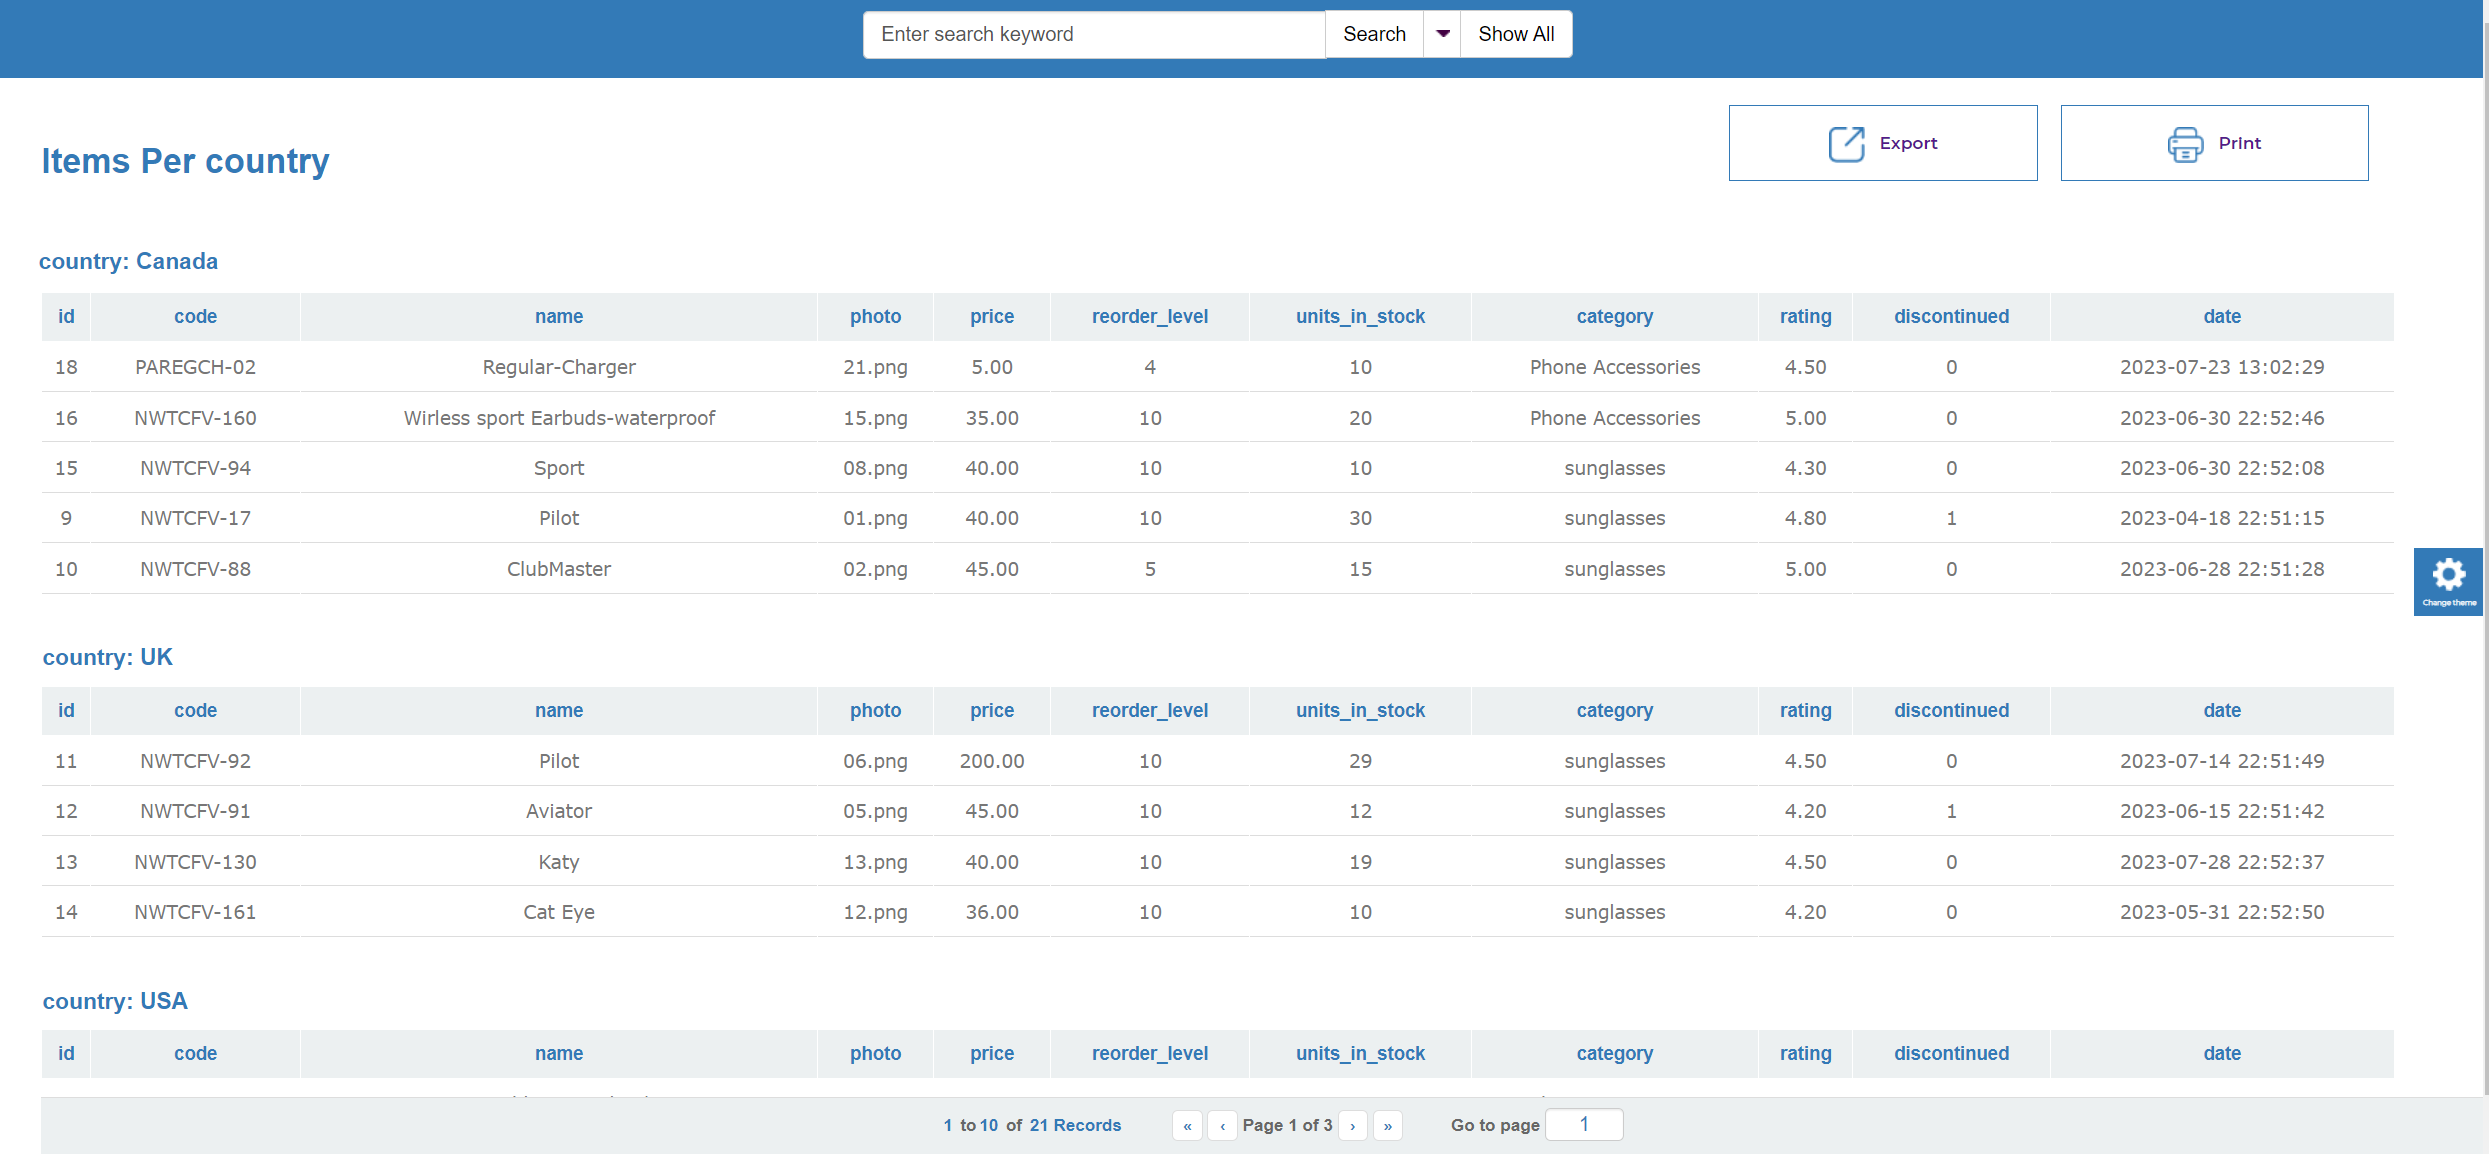Sort UK table by units_in_stock header

tap(1360, 710)
